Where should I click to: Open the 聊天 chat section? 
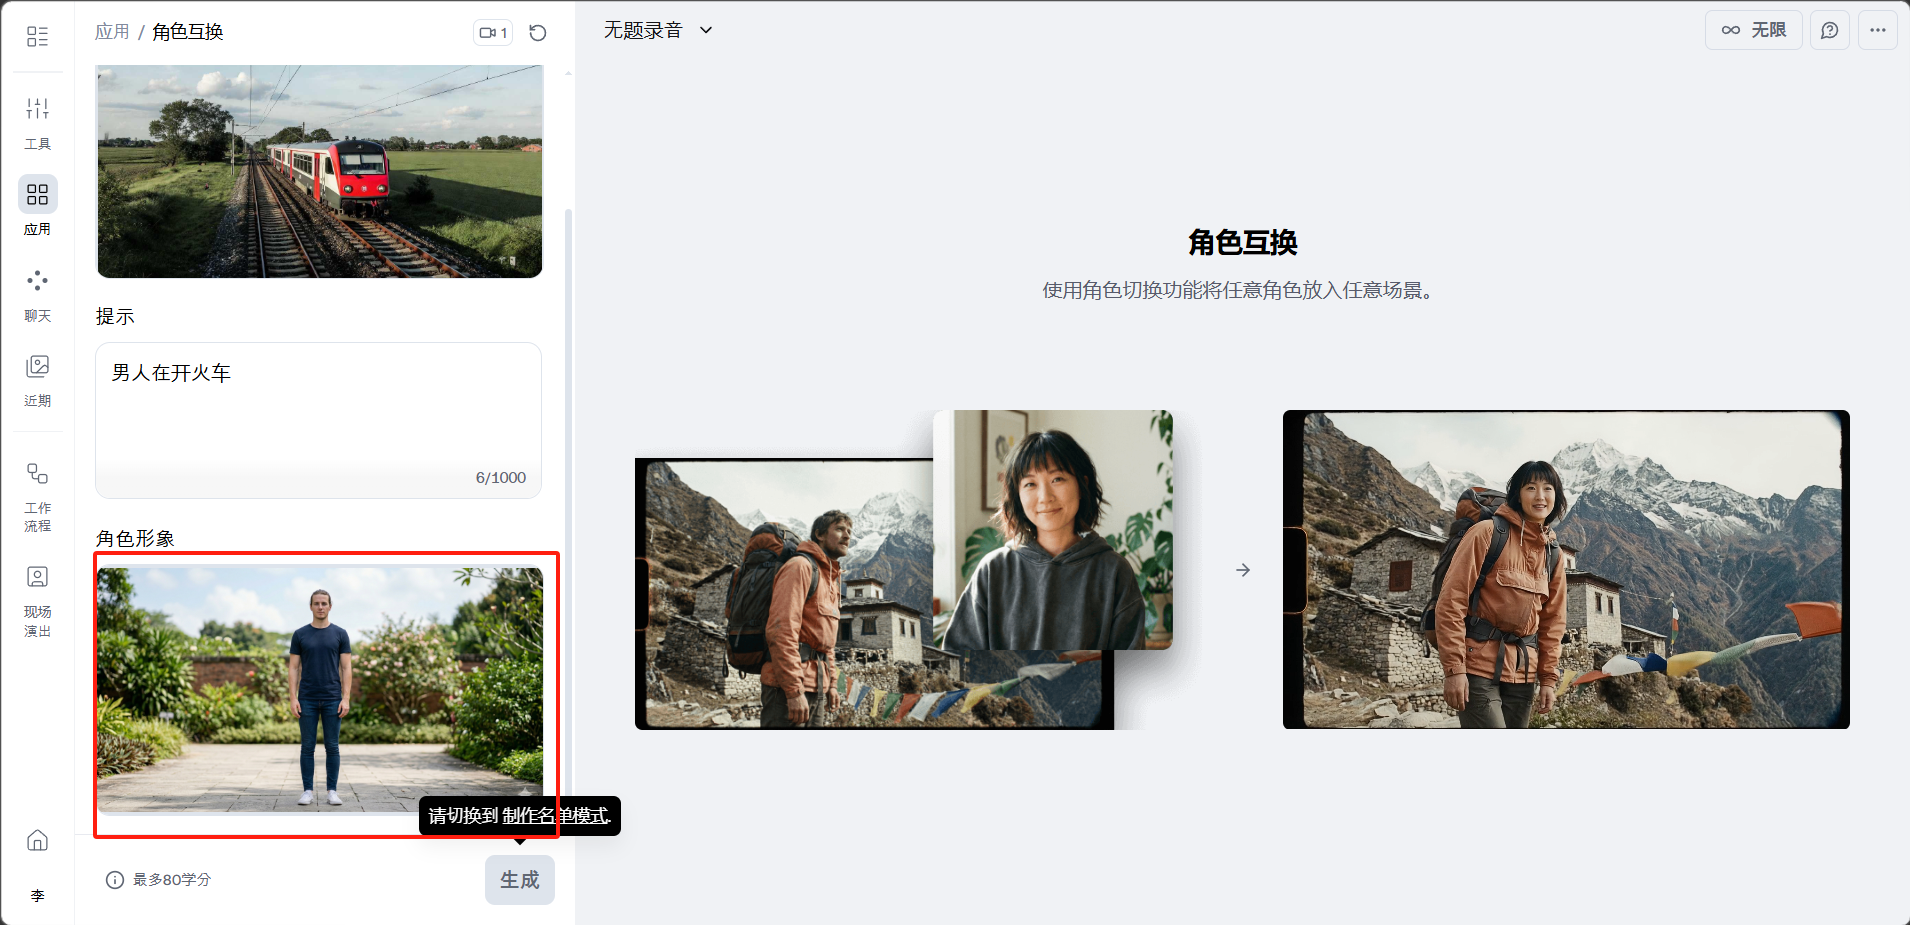[x=37, y=294]
